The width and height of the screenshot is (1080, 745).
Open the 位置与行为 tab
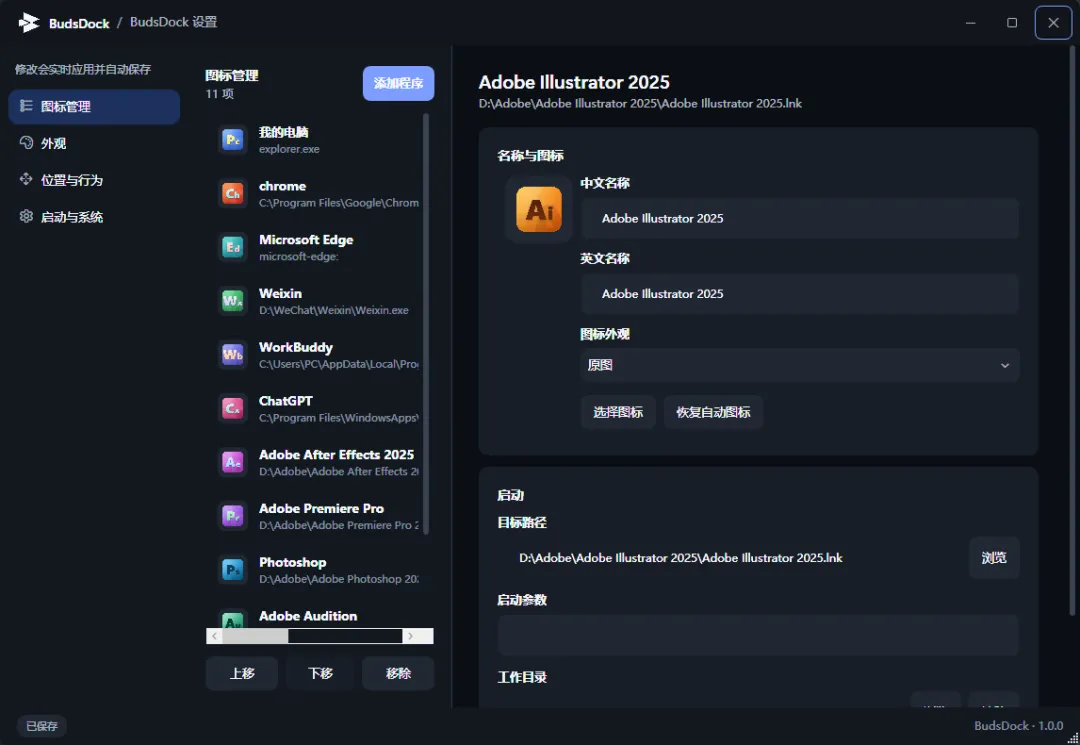pos(94,180)
